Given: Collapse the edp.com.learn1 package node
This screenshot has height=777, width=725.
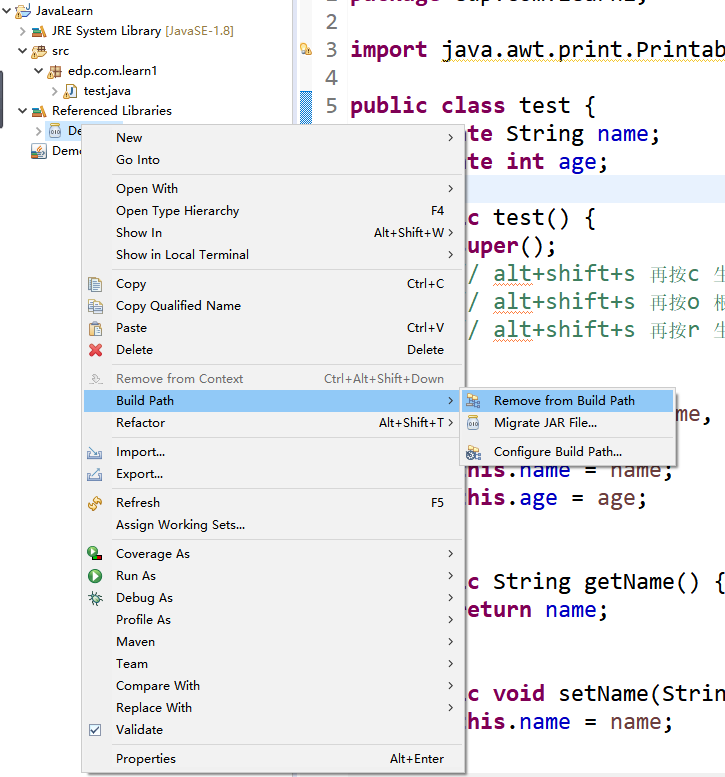Looking at the screenshot, I should coord(38,71).
